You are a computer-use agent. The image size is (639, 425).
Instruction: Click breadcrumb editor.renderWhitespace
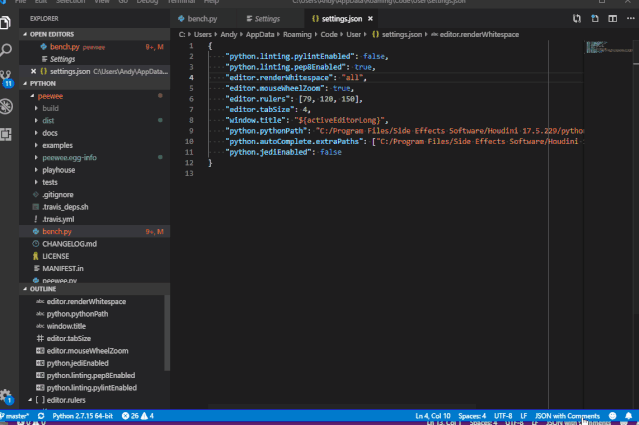click(x=479, y=35)
